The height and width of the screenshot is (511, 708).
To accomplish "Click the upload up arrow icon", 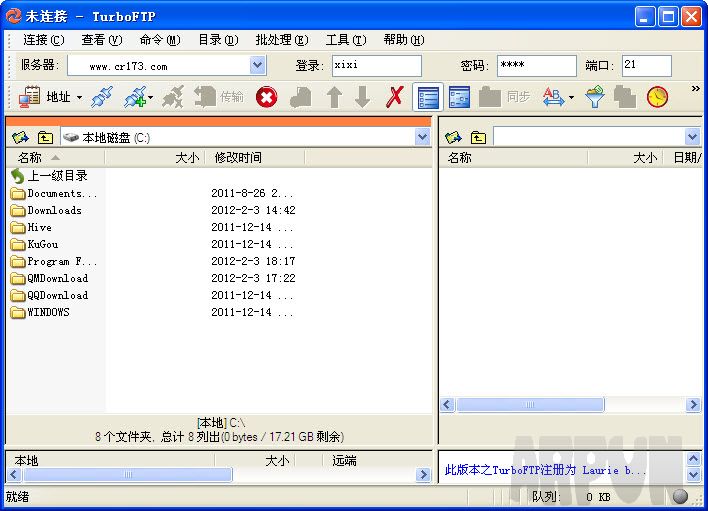I will point(334,97).
